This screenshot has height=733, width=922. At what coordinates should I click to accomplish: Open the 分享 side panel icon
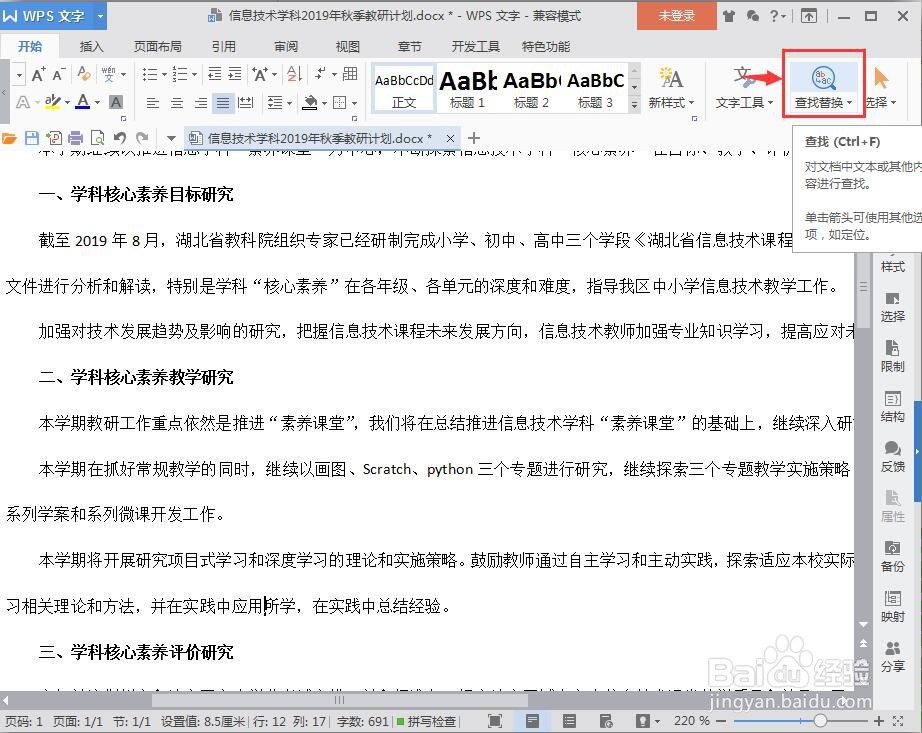coord(893,657)
